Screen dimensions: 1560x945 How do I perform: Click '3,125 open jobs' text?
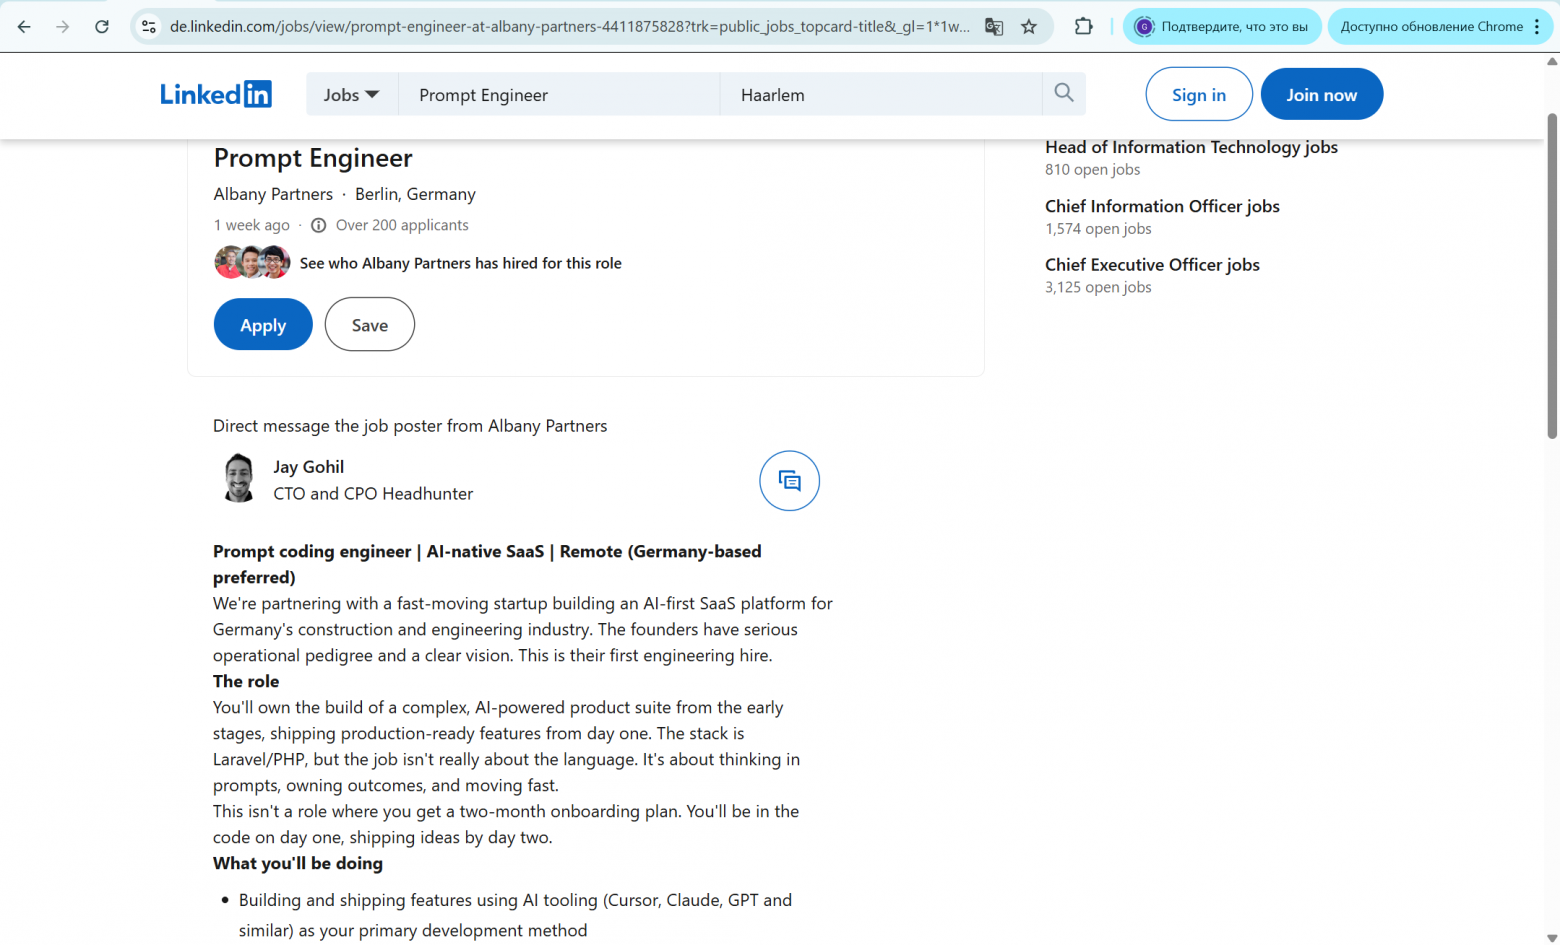1098,287
